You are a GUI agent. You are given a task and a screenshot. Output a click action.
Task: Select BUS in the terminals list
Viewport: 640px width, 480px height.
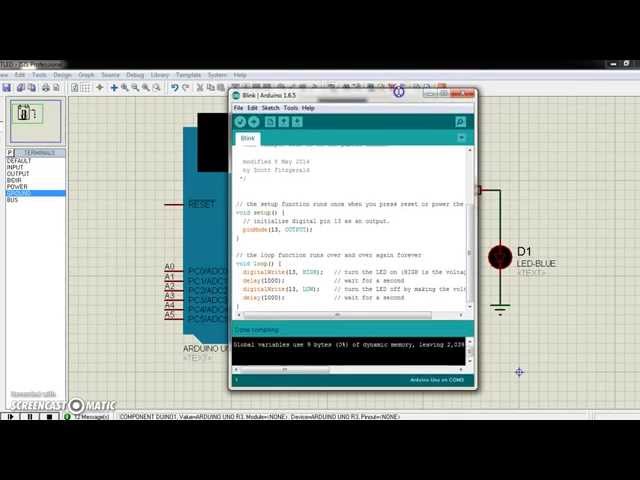click(x=35, y=200)
